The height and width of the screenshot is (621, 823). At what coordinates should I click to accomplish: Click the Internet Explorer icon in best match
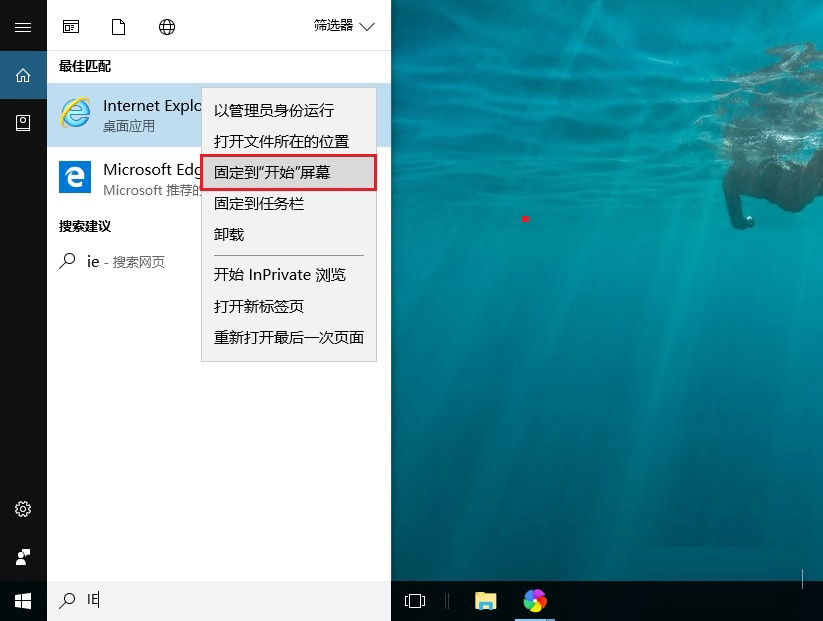(75, 114)
